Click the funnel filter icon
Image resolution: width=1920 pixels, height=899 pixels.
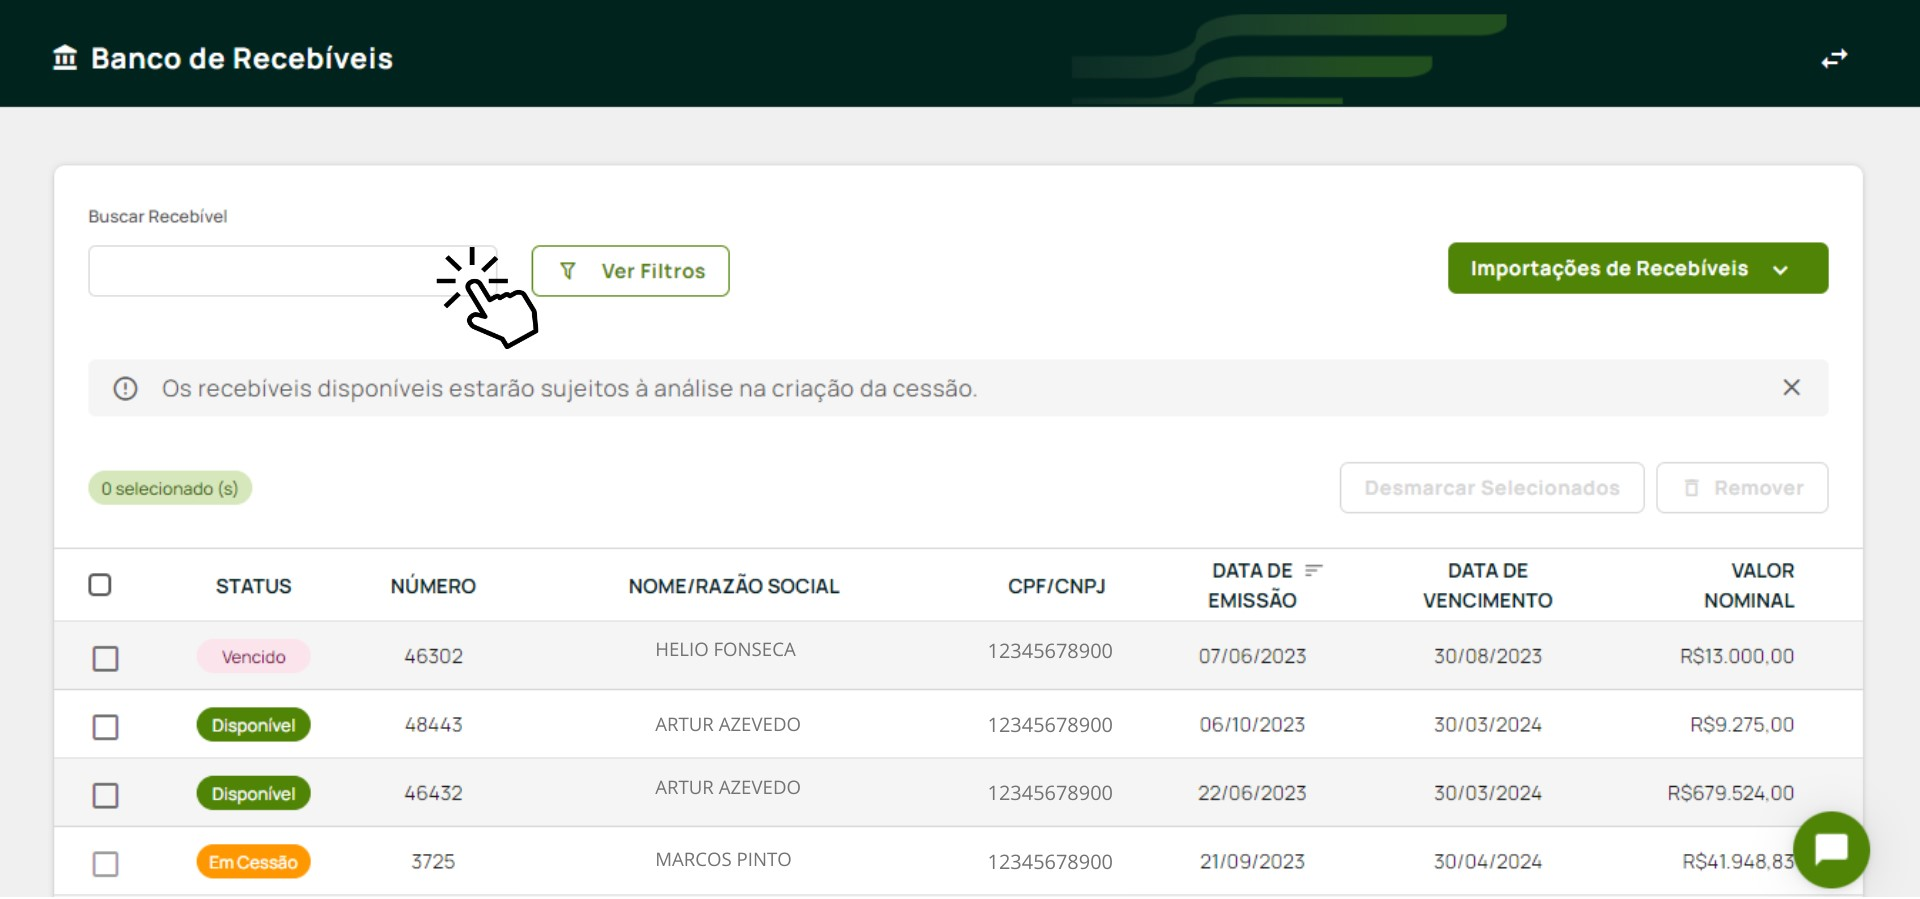(x=568, y=271)
